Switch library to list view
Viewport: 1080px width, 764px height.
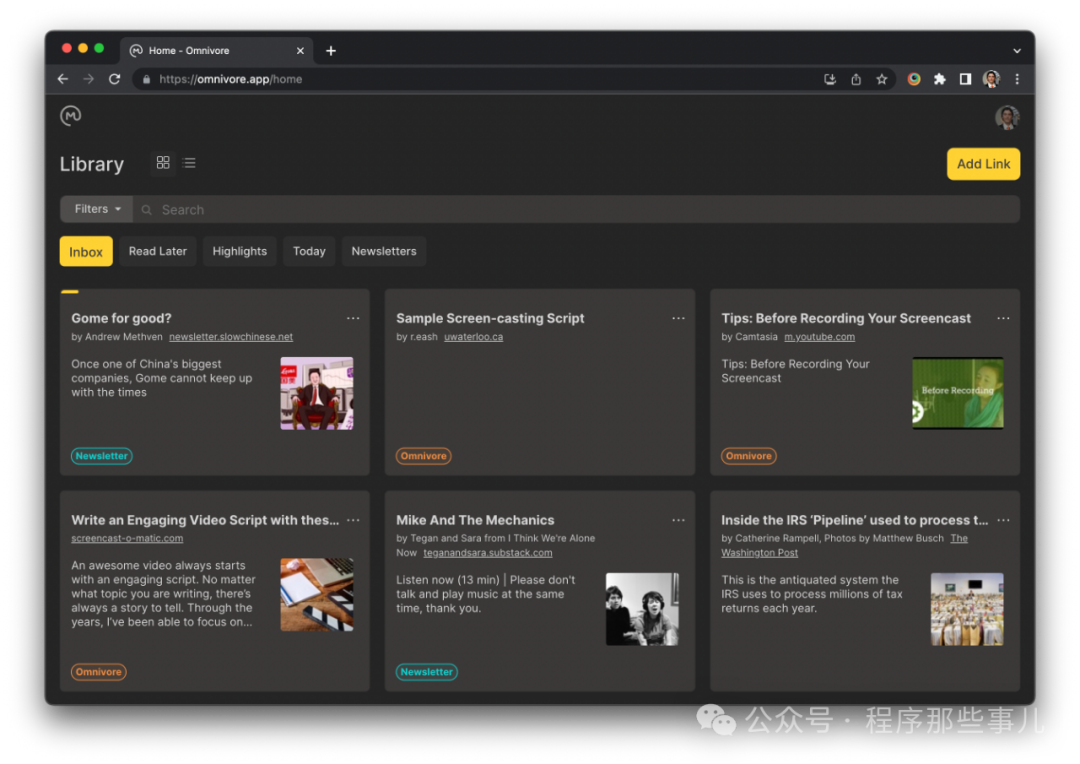pos(189,163)
